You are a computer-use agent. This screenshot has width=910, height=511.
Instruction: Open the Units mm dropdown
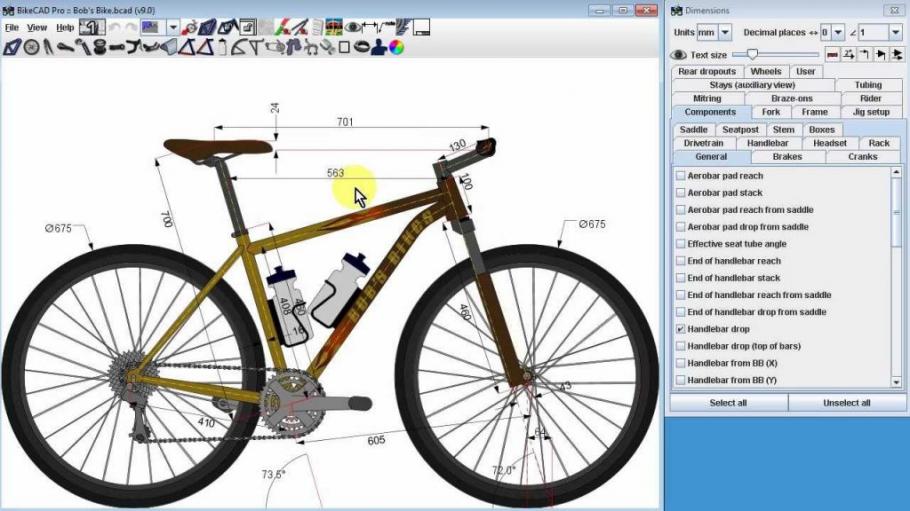click(725, 33)
